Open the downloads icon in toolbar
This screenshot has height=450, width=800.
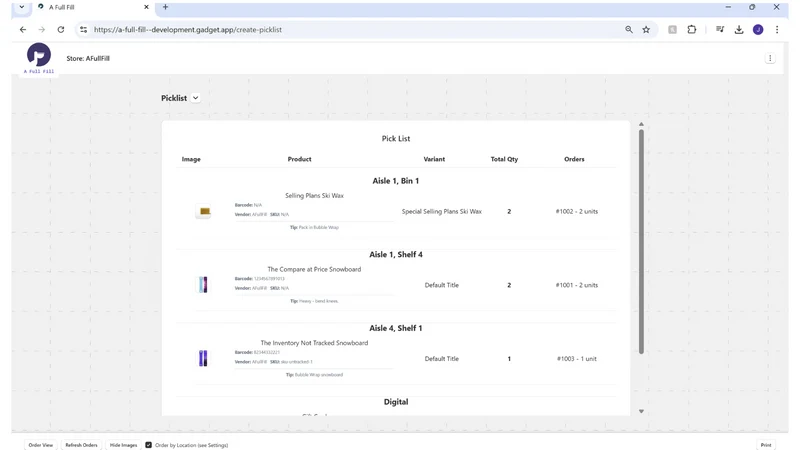click(x=739, y=30)
